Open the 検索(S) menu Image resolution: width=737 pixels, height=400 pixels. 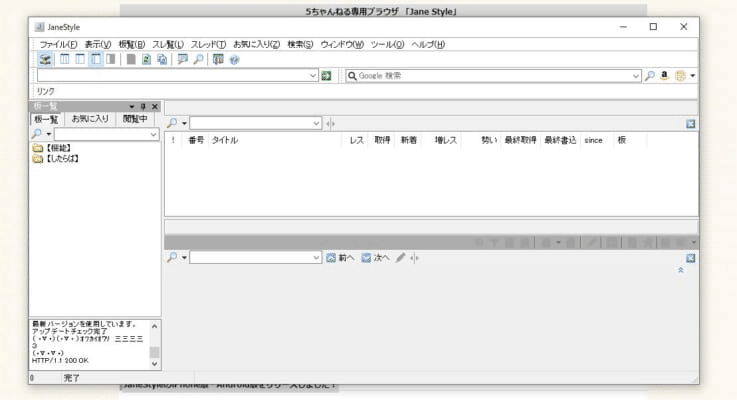point(300,44)
